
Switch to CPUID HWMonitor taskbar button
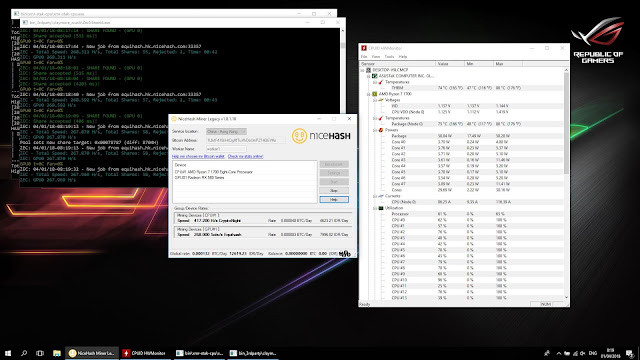click(x=145, y=353)
